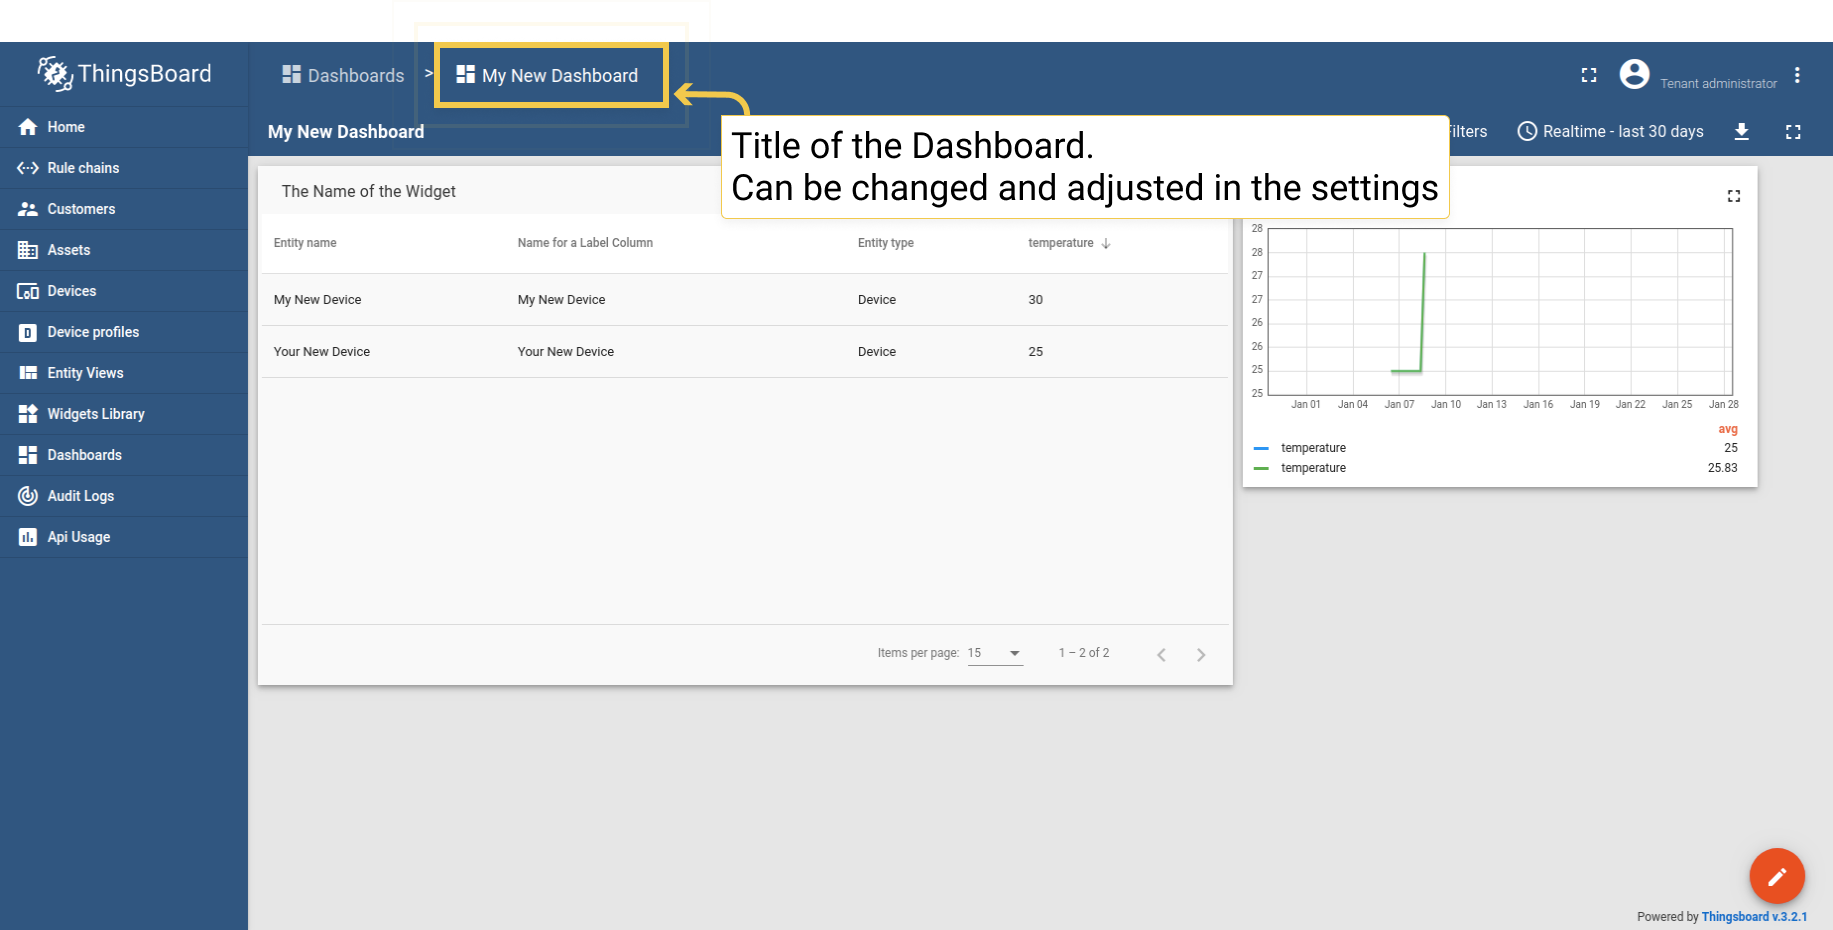Expand the chart widget fullscreen icon

pyautogui.click(x=1734, y=196)
